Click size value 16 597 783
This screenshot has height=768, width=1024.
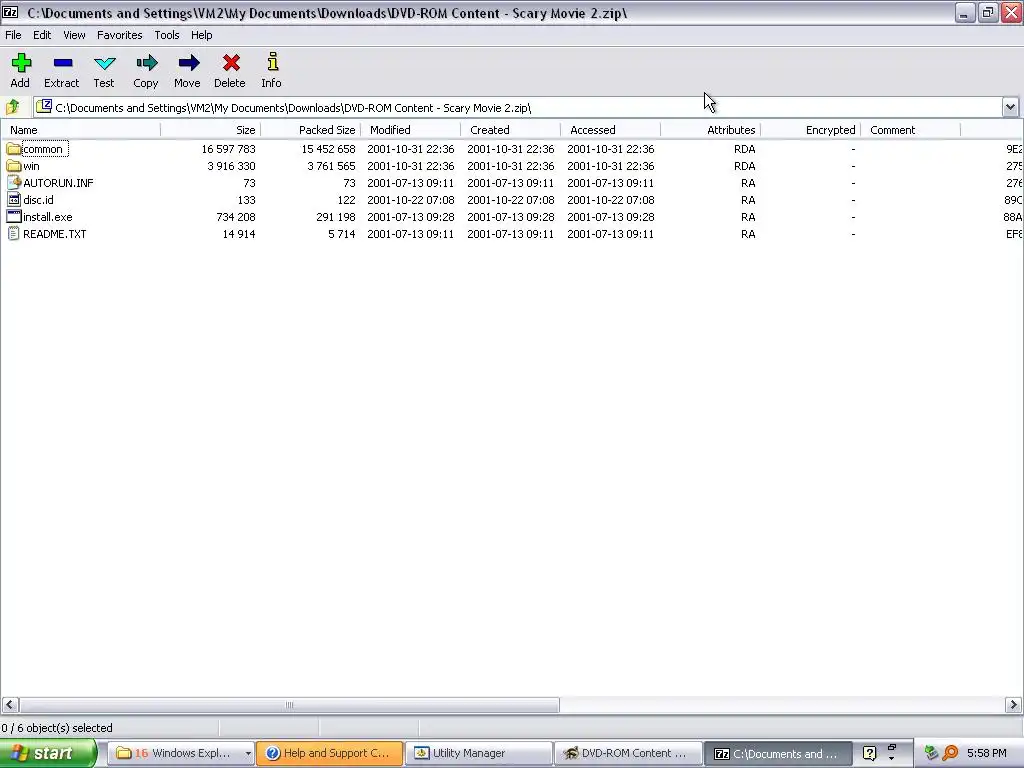(x=229, y=149)
